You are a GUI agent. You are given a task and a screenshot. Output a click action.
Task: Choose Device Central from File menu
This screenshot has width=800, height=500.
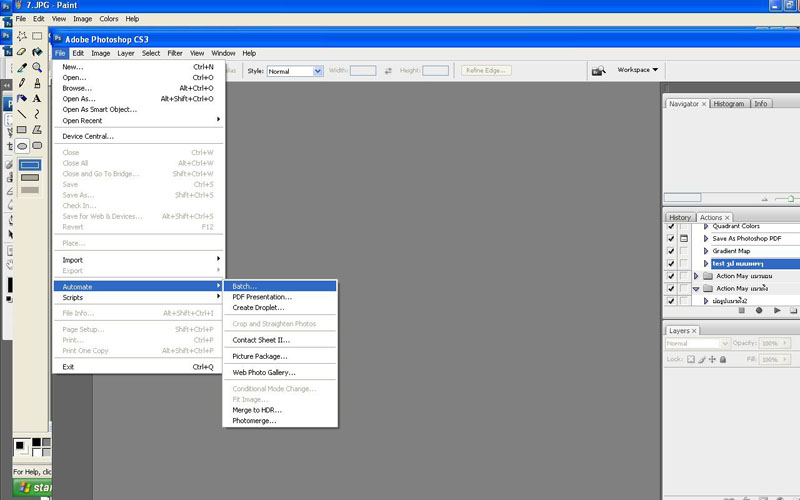pyautogui.click(x=138, y=136)
